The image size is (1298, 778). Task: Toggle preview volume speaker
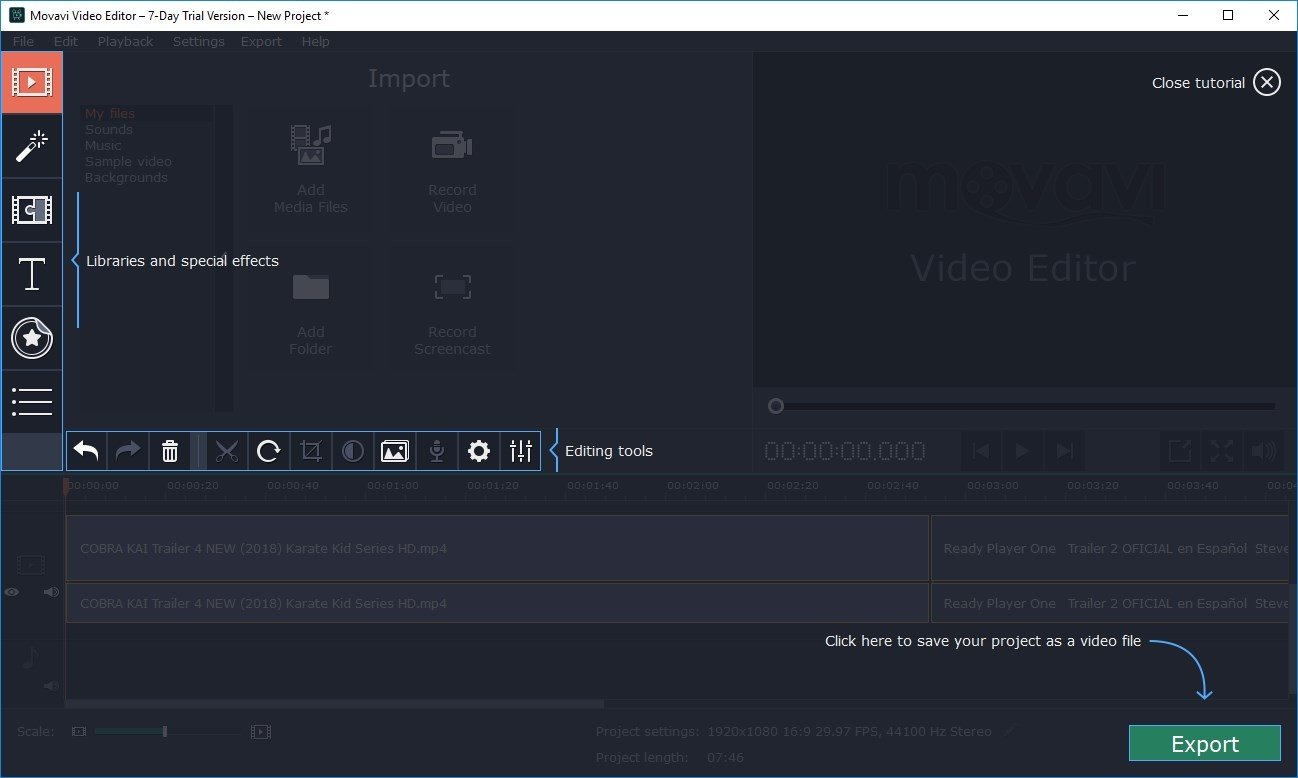(1263, 451)
